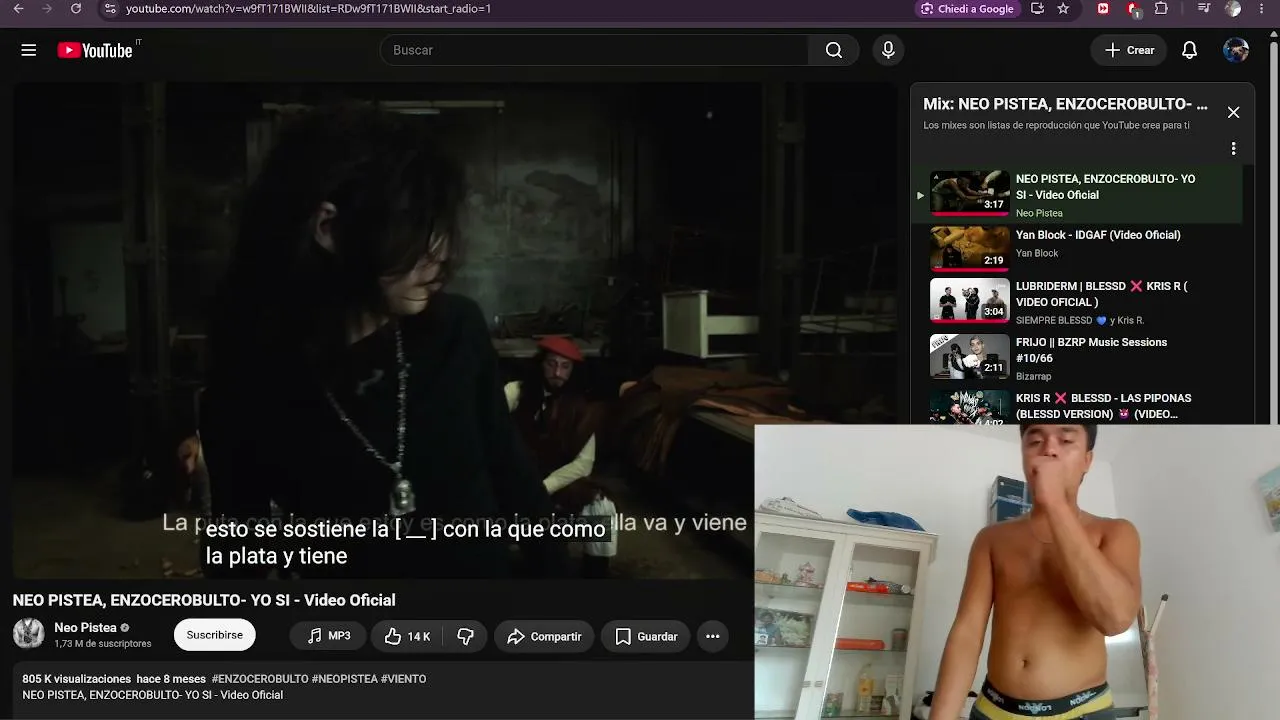The width and height of the screenshot is (1280, 720).
Task: Bookmark this page with the star icon
Action: 1063,9
